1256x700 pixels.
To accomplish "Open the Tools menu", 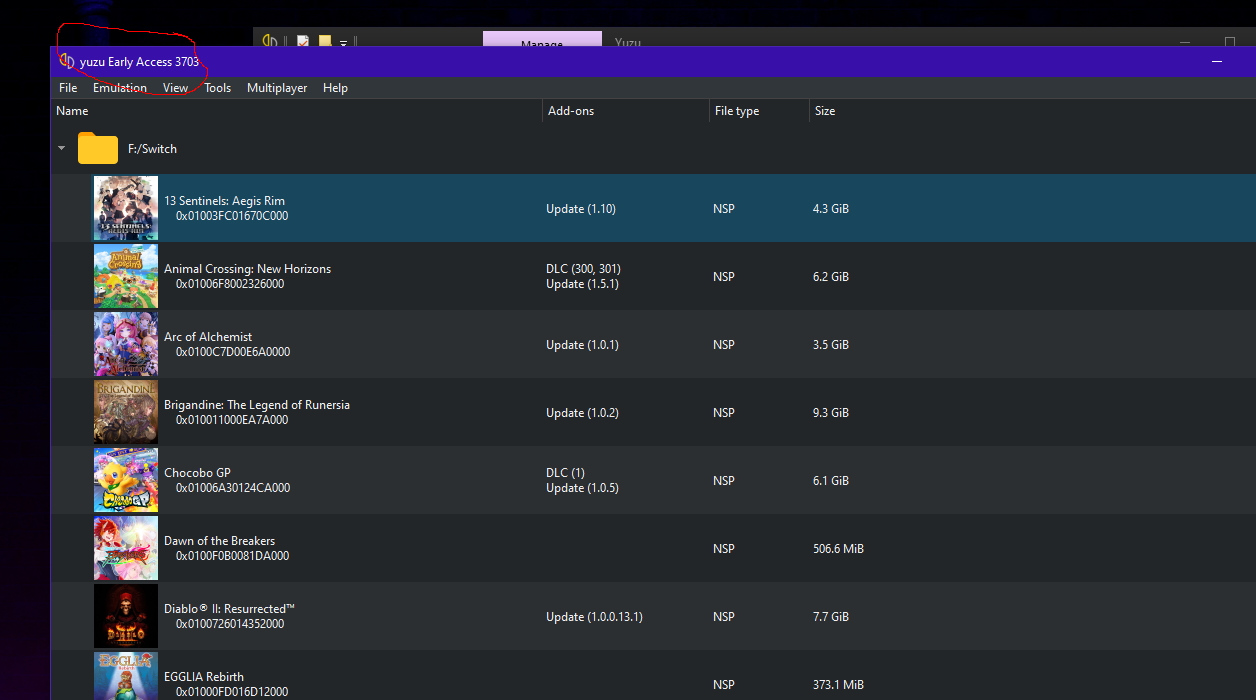I will pyautogui.click(x=218, y=88).
